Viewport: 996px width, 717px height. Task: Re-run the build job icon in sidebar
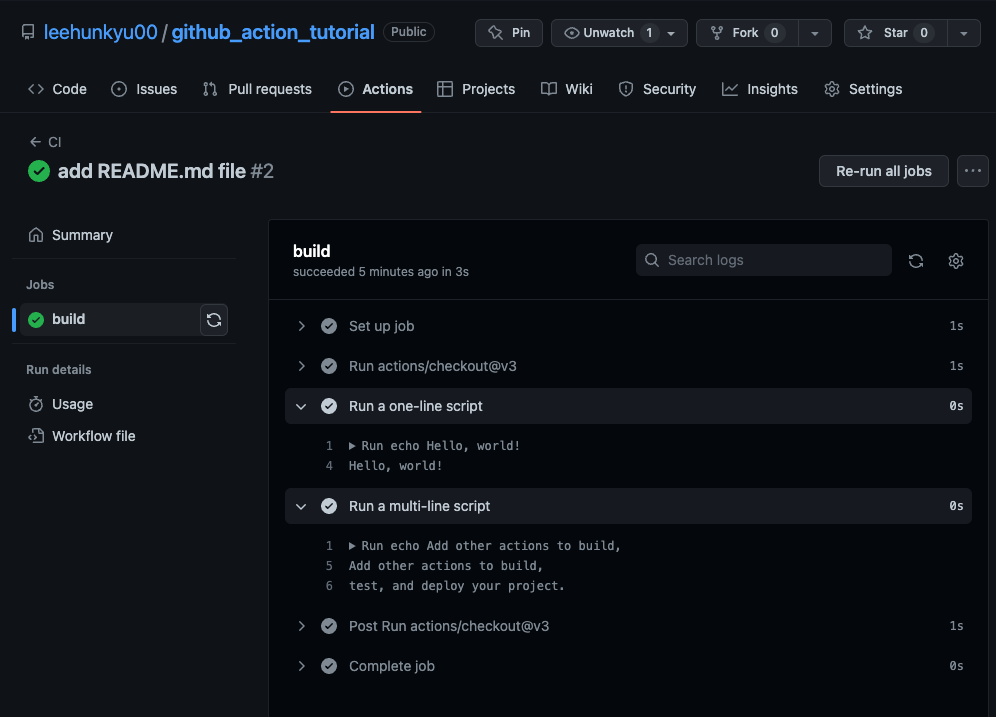[214, 319]
